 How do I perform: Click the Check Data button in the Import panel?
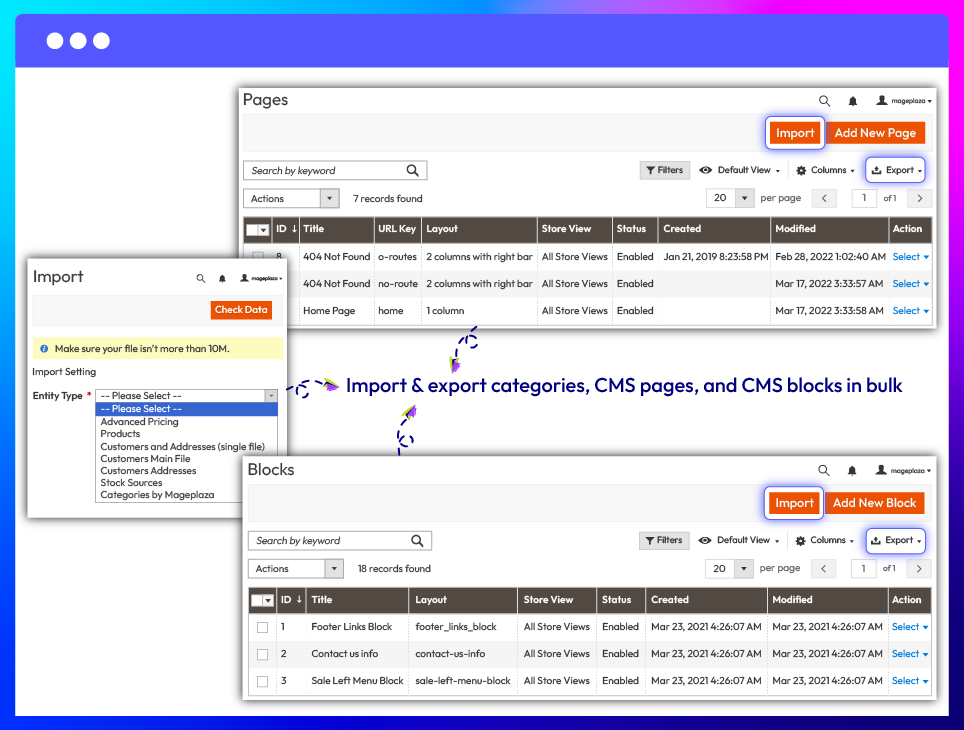coord(241,310)
